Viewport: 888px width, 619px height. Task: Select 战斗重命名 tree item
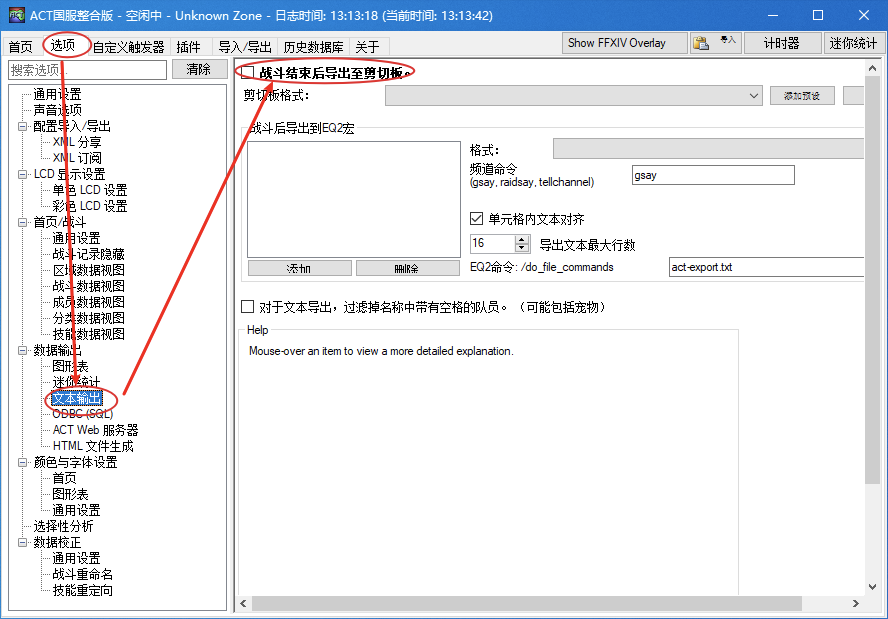[83, 574]
